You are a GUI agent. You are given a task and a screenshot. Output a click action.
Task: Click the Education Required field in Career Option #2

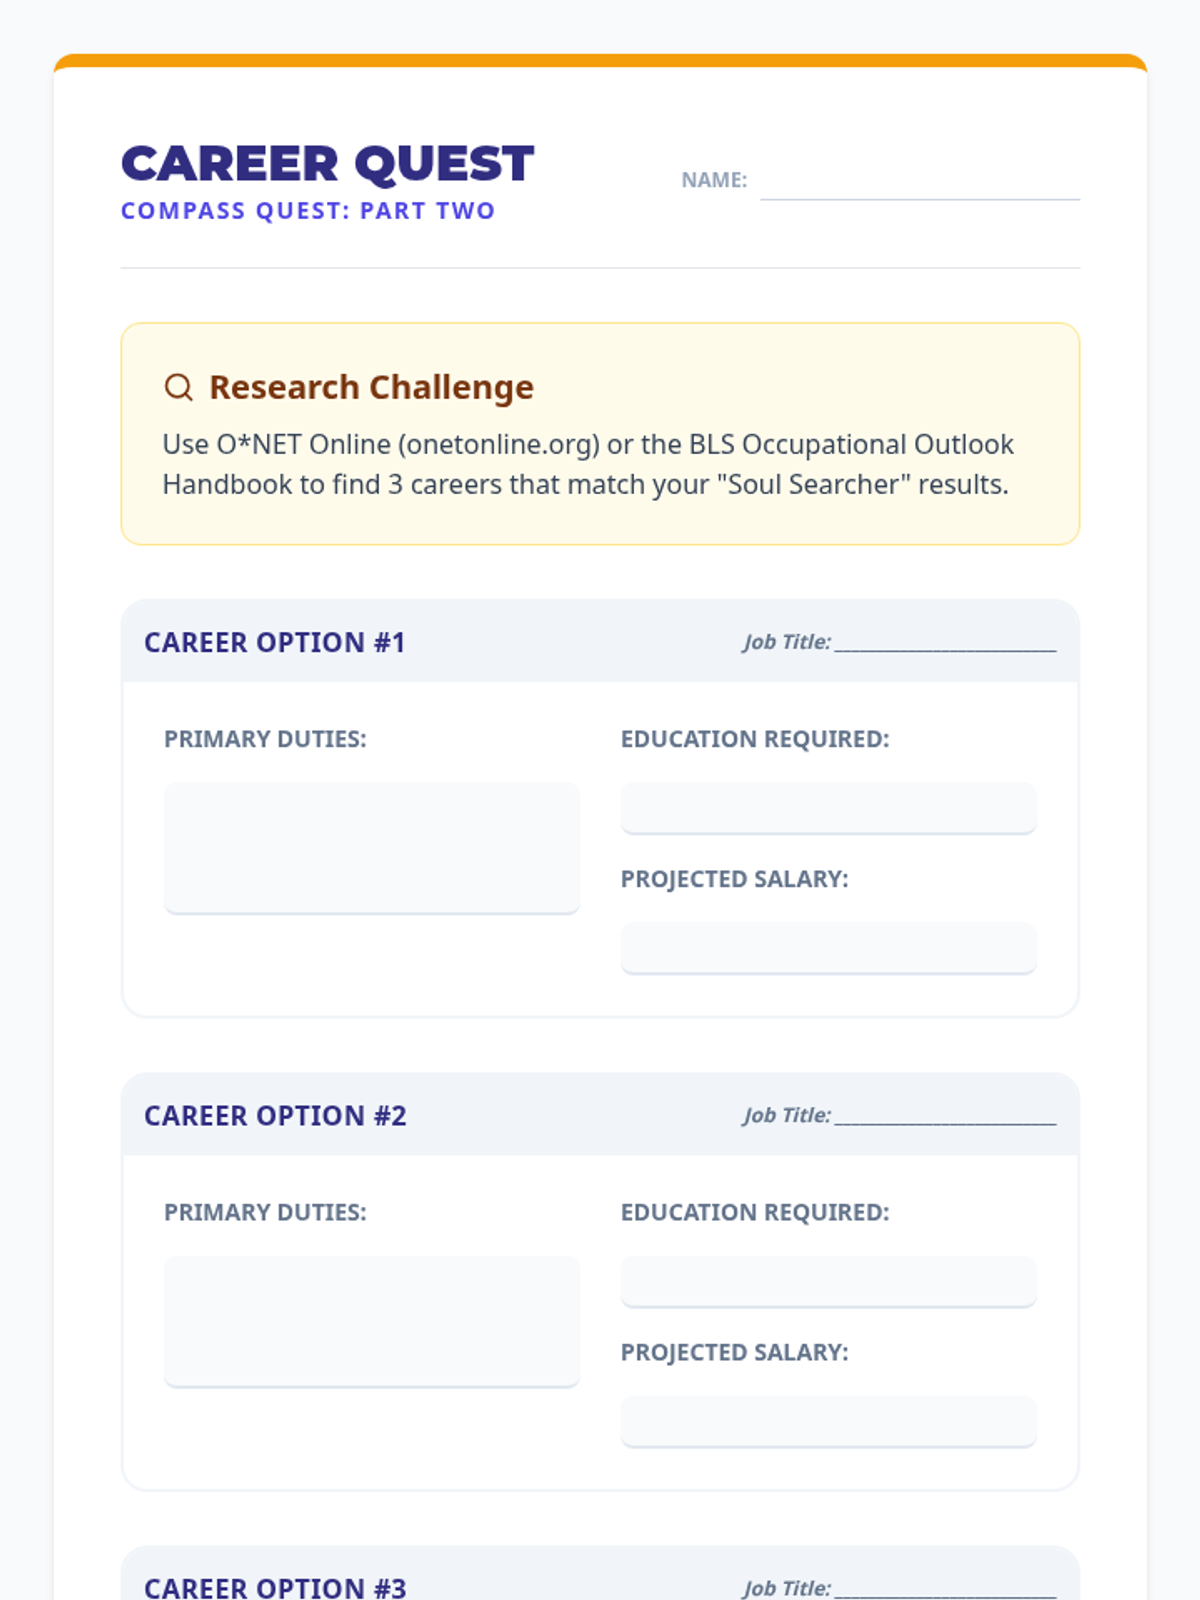[828, 1280]
